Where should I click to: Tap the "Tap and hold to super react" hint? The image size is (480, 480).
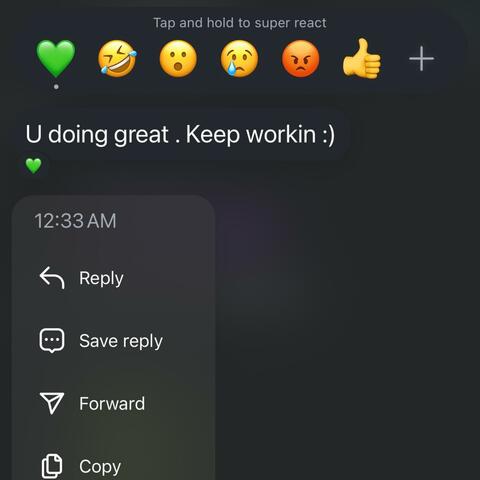pos(240,23)
